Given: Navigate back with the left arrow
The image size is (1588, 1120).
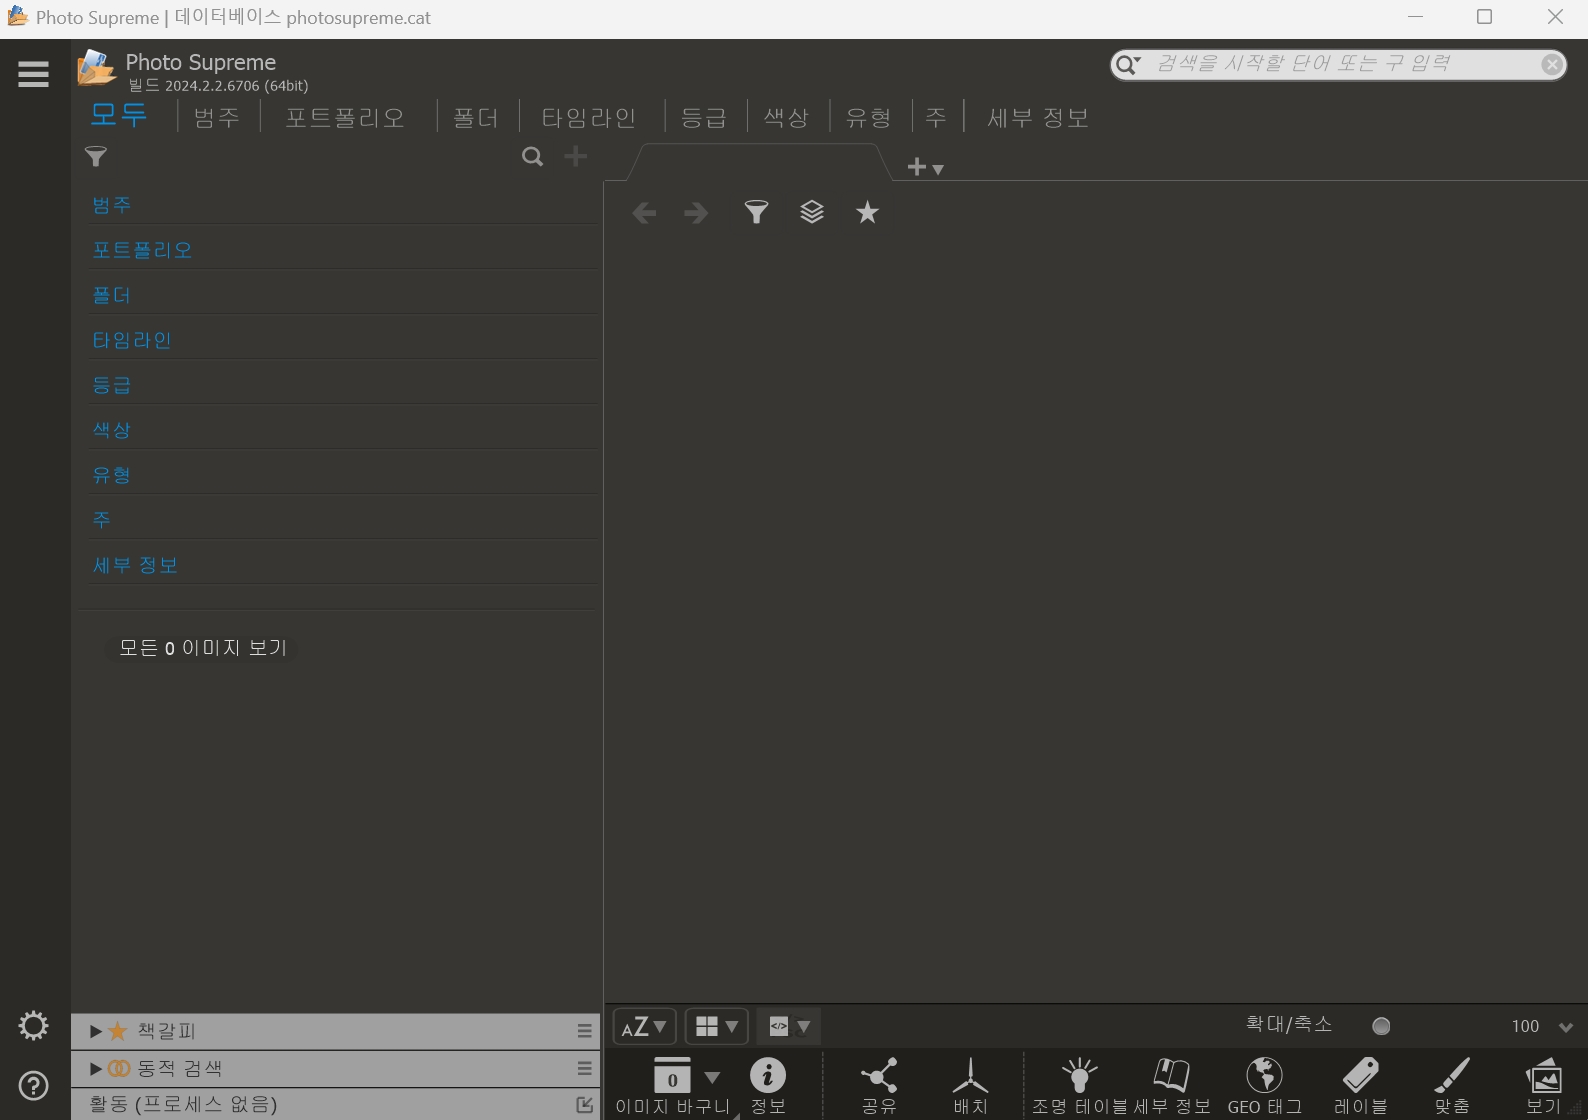Looking at the screenshot, I should 644,213.
